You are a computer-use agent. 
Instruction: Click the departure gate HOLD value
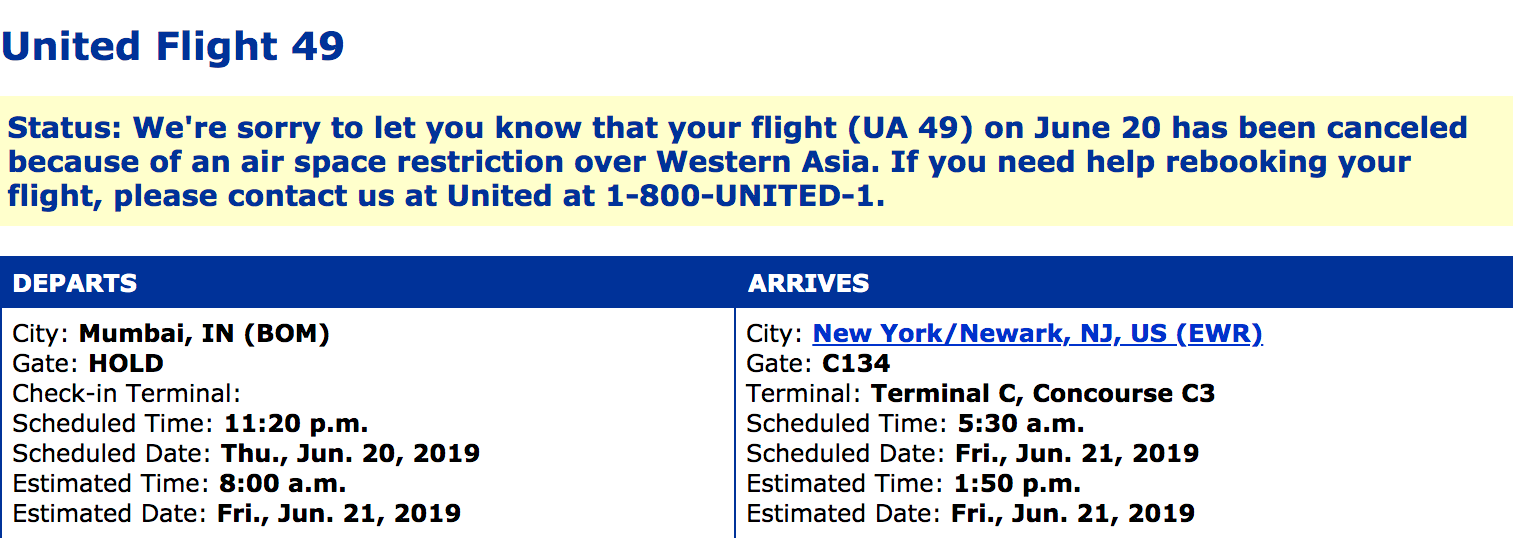(x=126, y=364)
